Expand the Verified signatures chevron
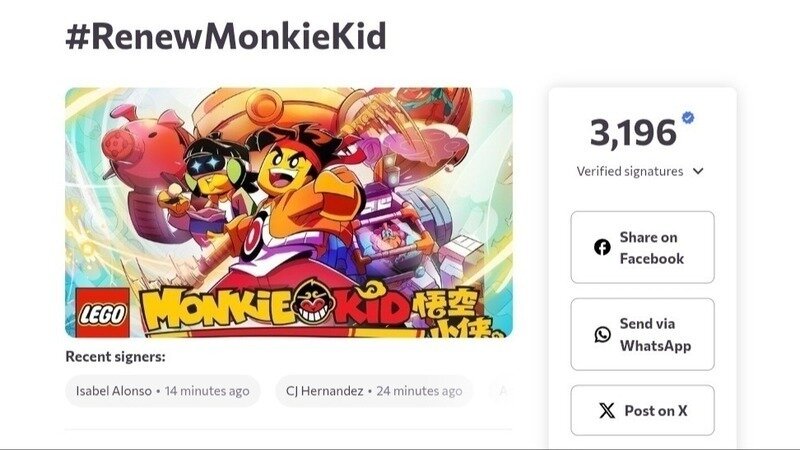Image resolution: width=800 pixels, height=450 pixels. [x=698, y=171]
